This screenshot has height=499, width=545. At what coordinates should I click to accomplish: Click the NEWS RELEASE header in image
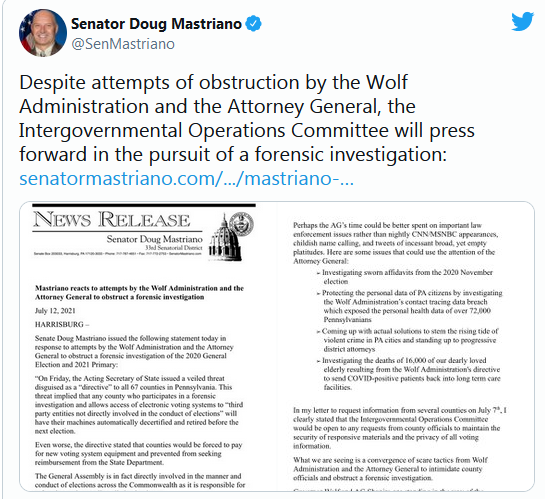pos(112,220)
